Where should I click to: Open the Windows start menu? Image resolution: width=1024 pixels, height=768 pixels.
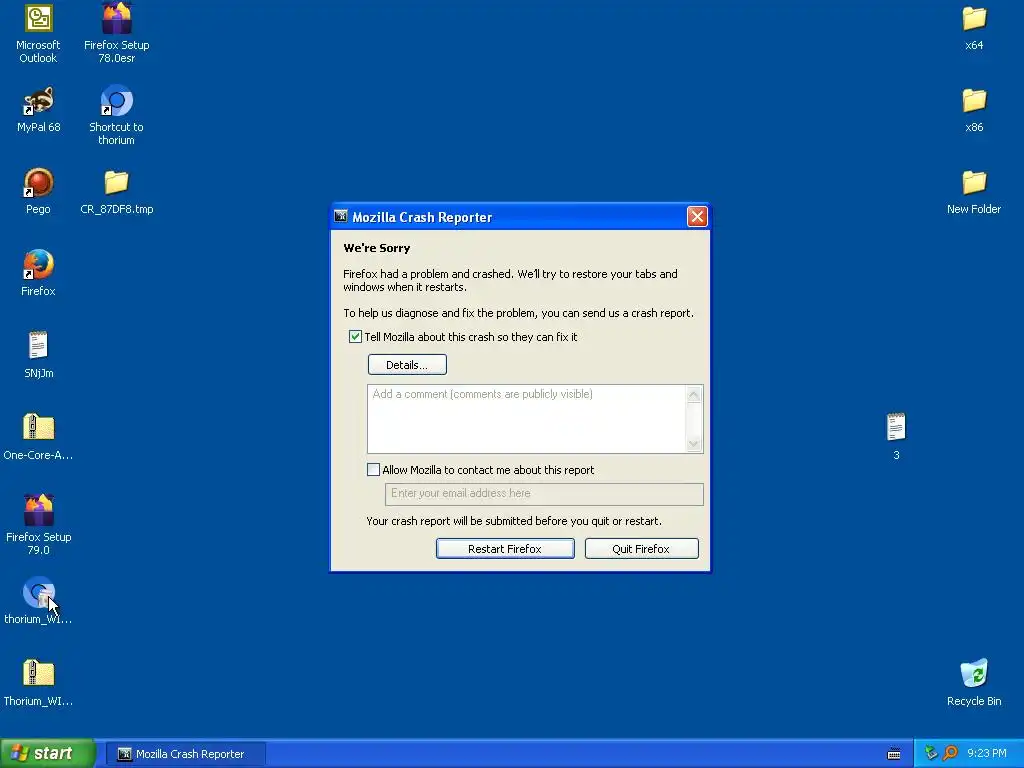point(47,754)
